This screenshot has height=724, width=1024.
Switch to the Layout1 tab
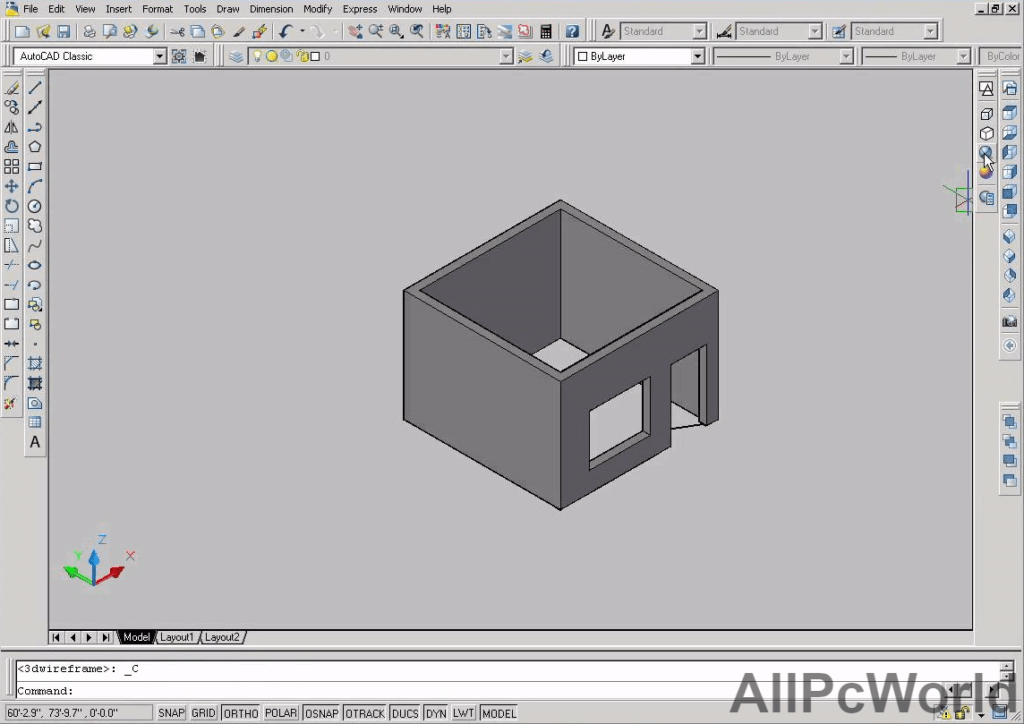coord(177,637)
